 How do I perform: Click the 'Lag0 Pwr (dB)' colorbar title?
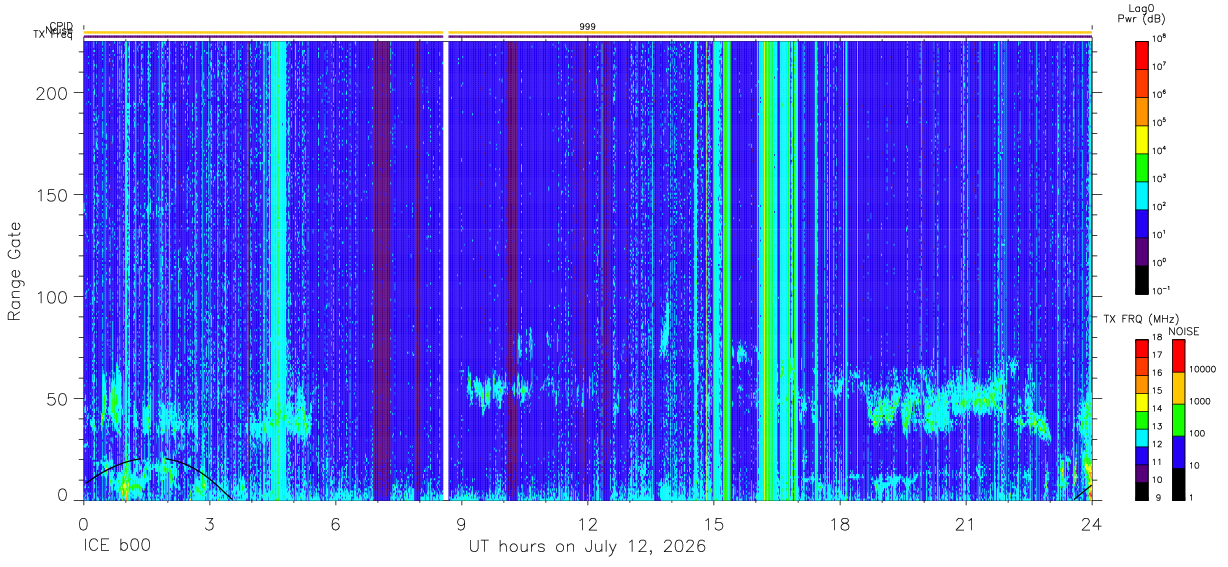tap(1141, 13)
